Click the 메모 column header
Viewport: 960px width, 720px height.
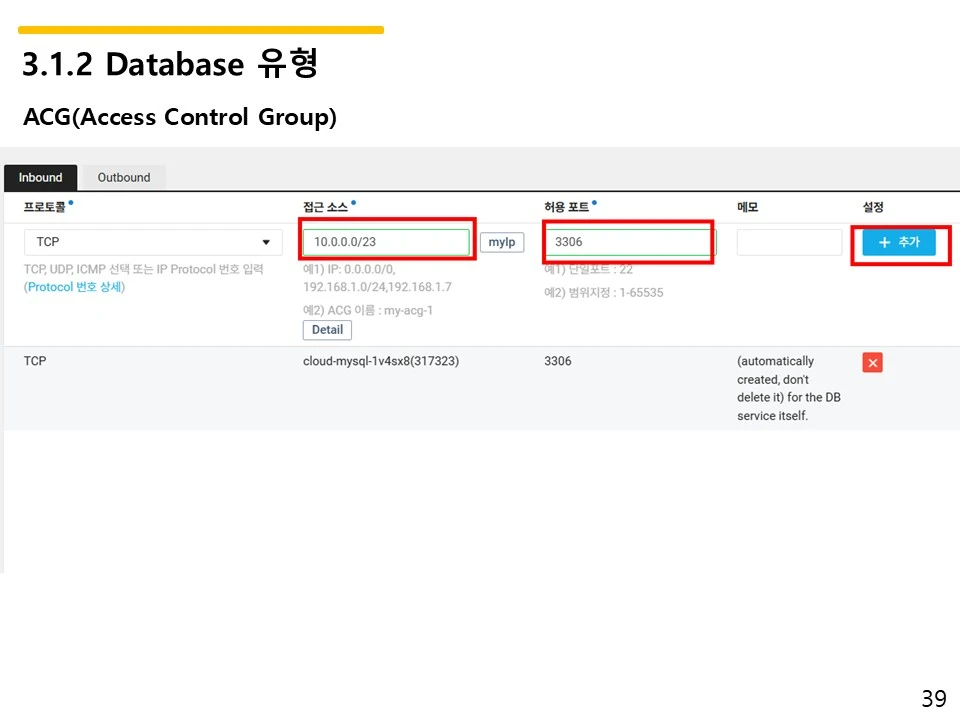[748, 207]
